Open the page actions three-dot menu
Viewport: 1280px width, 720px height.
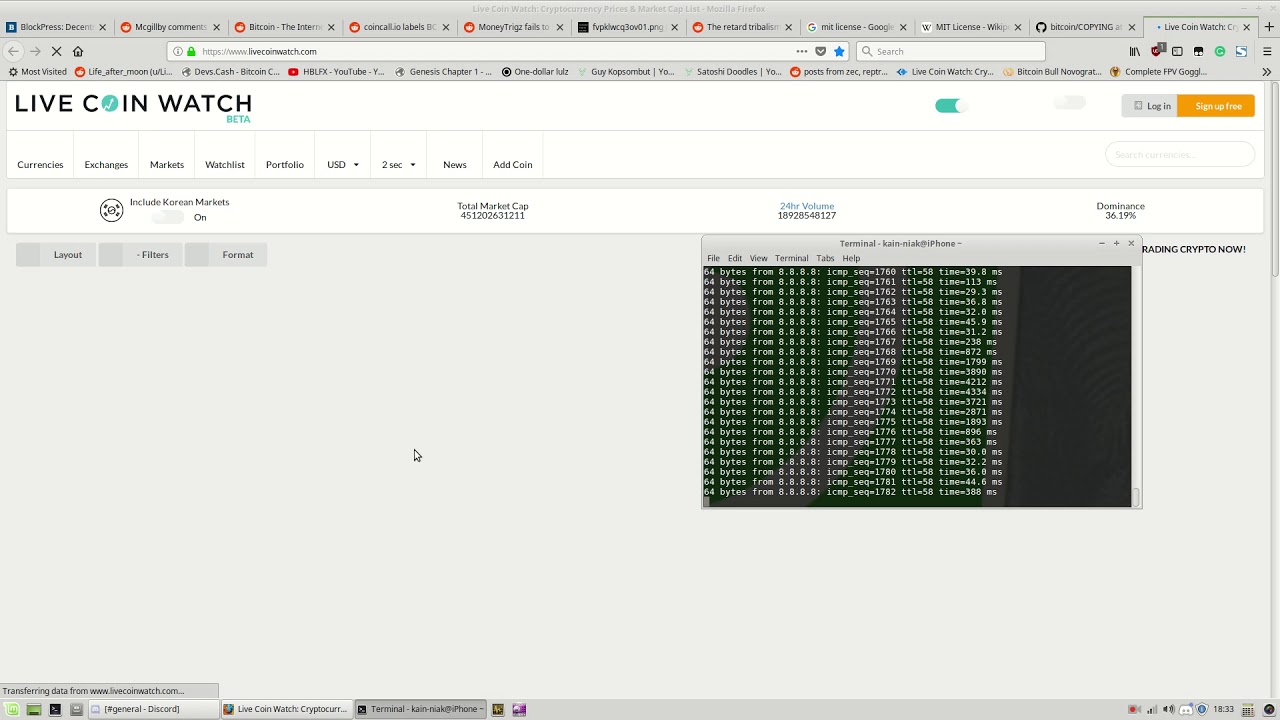(x=802, y=51)
